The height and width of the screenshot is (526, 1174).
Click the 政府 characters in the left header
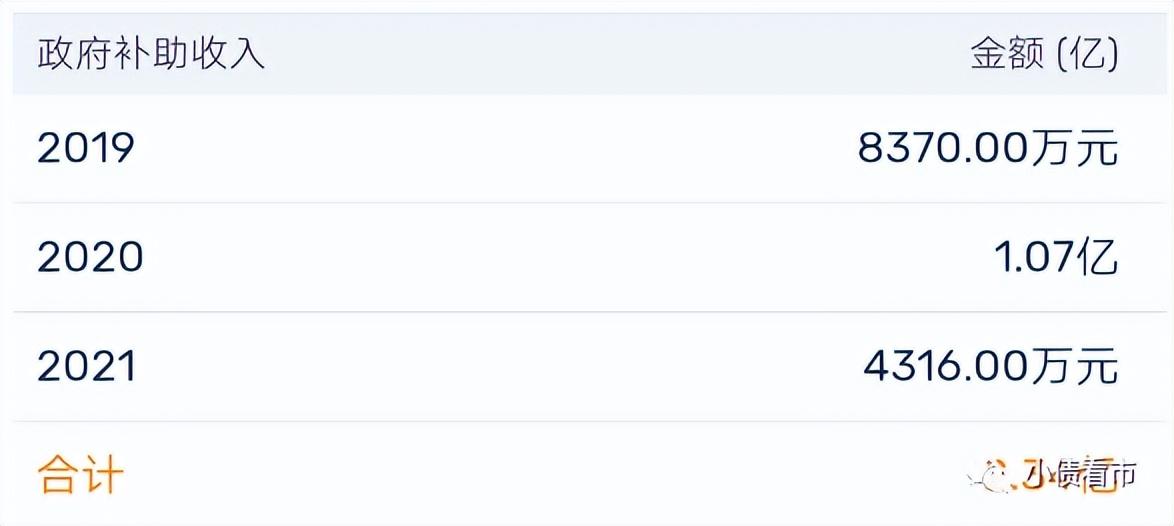(75, 54)
